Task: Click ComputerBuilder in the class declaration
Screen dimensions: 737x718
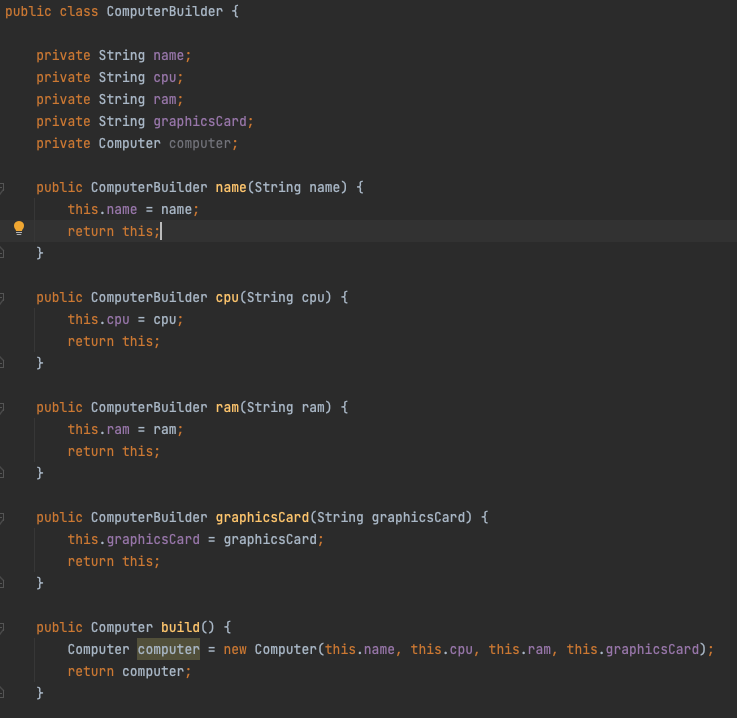Action: 165,11
